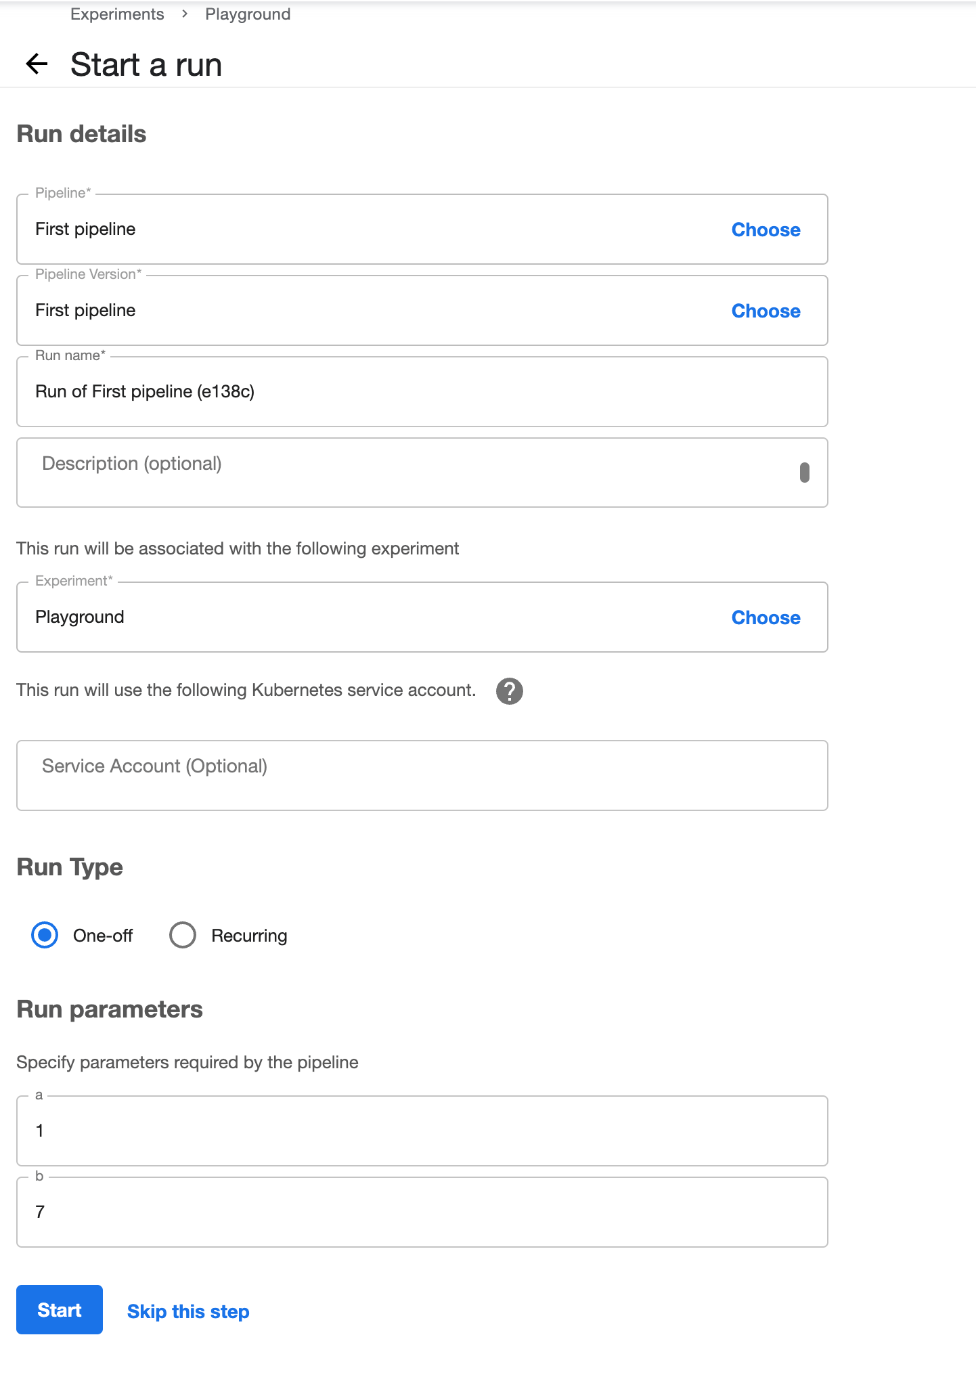Viewport: 976px width, 1400px height.
Task: Choose a different Experiment
Action: (766, 618)
